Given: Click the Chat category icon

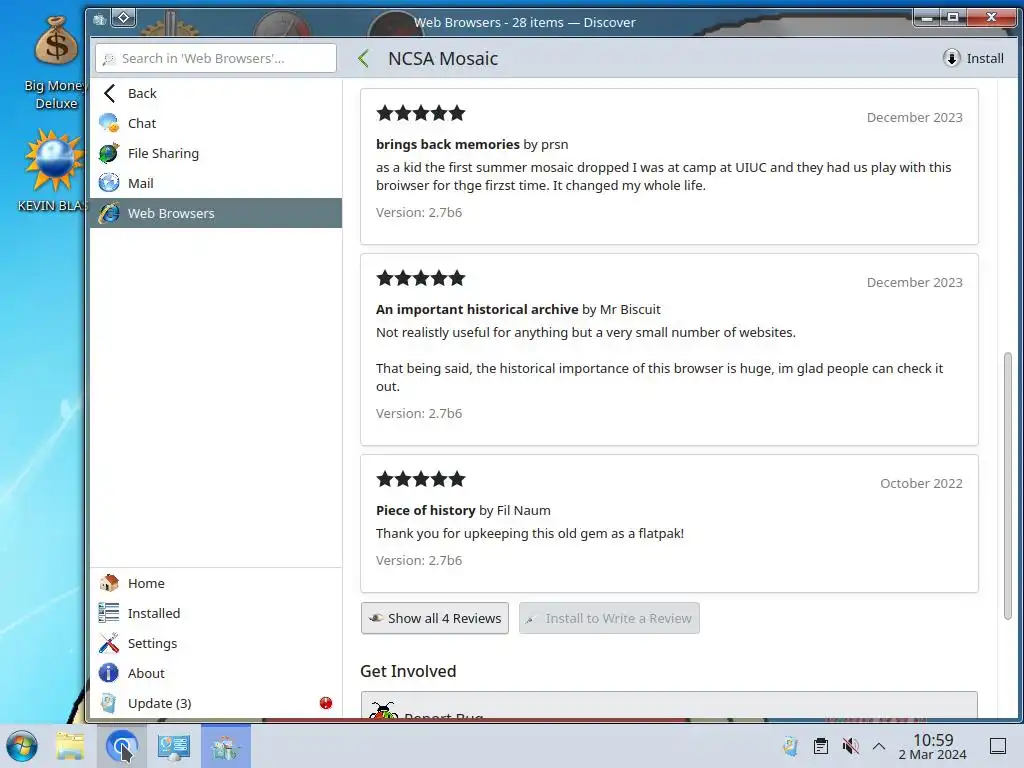Looking at the screenshot, I should (109, 123).
